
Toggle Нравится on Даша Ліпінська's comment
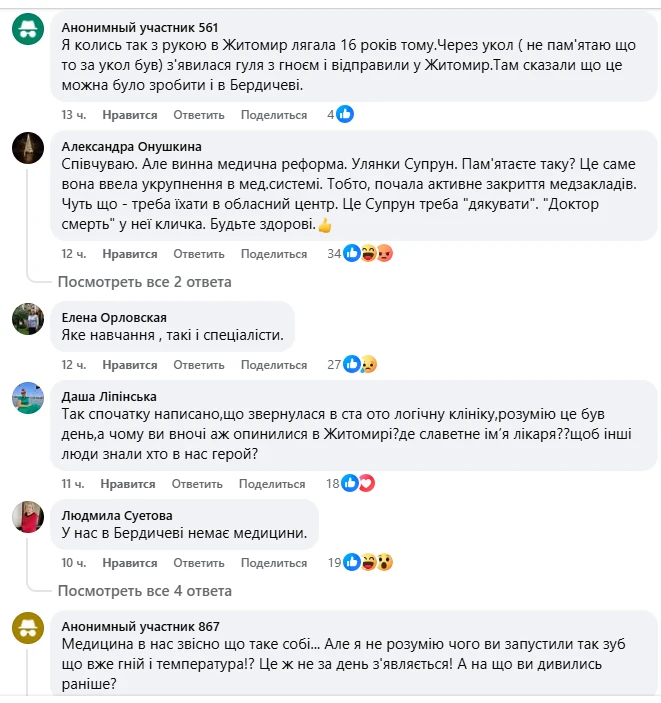click(129, 483)
